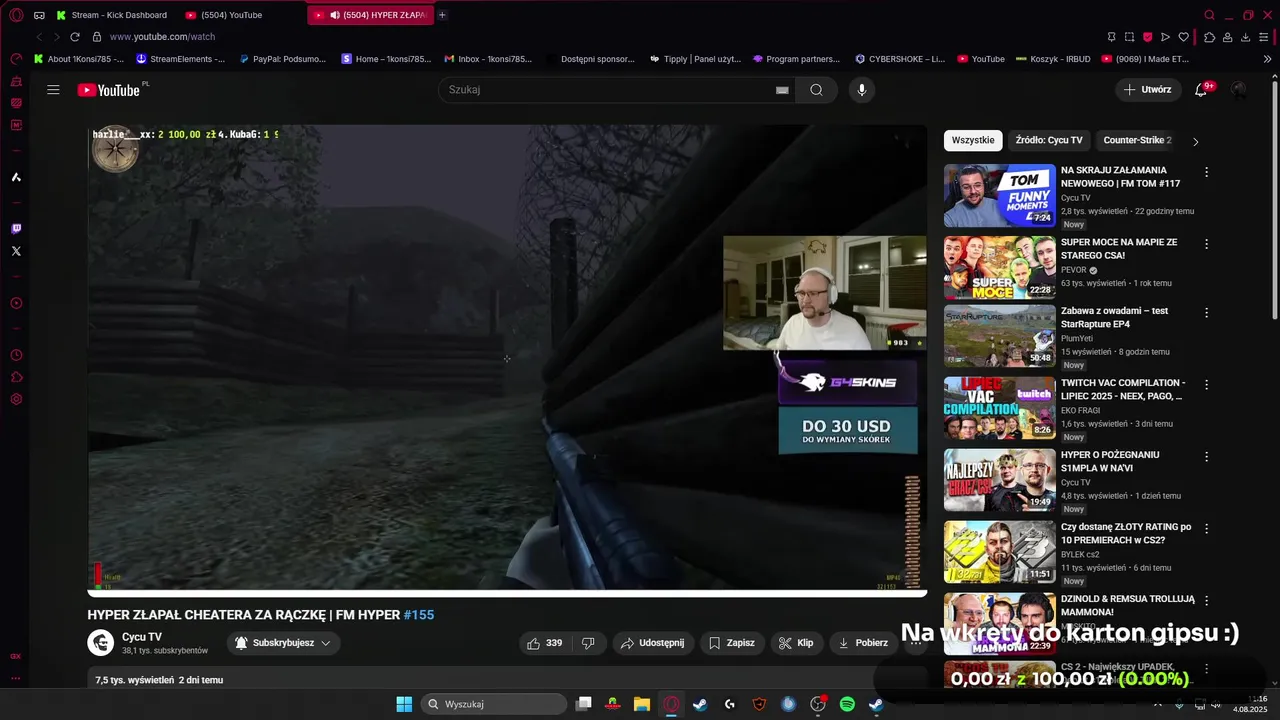Click the Pobierz download button
1280x720 pixels.
pos(863,643)
